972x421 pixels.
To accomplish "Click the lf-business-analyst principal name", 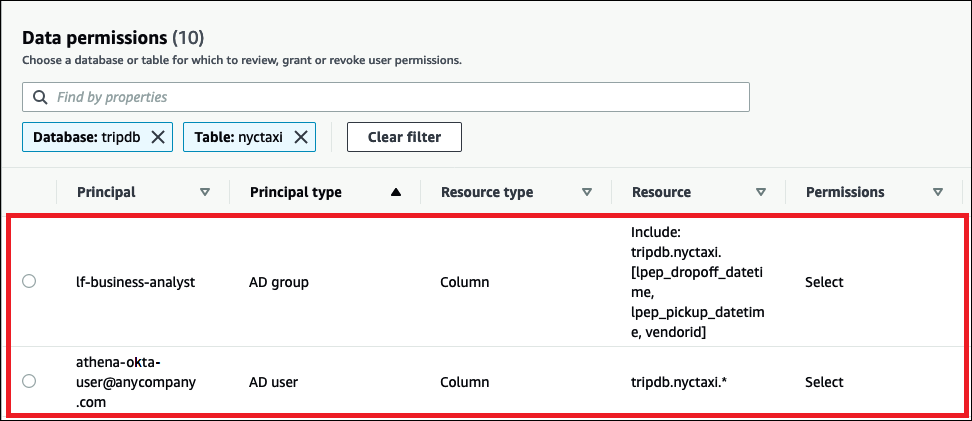I will pos(137,282).
